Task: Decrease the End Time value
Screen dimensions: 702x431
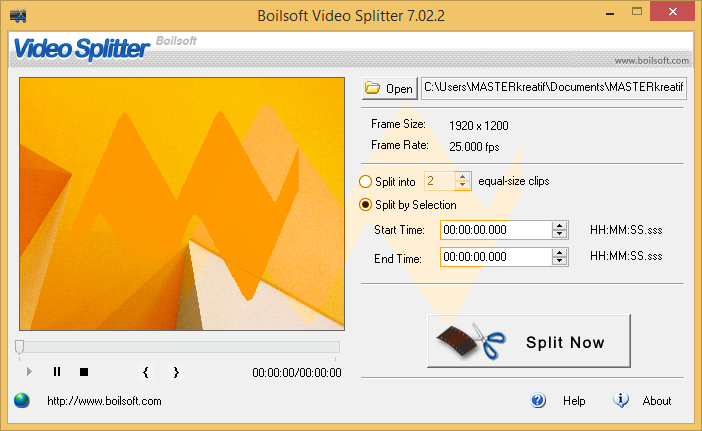Action: [559, 261]
